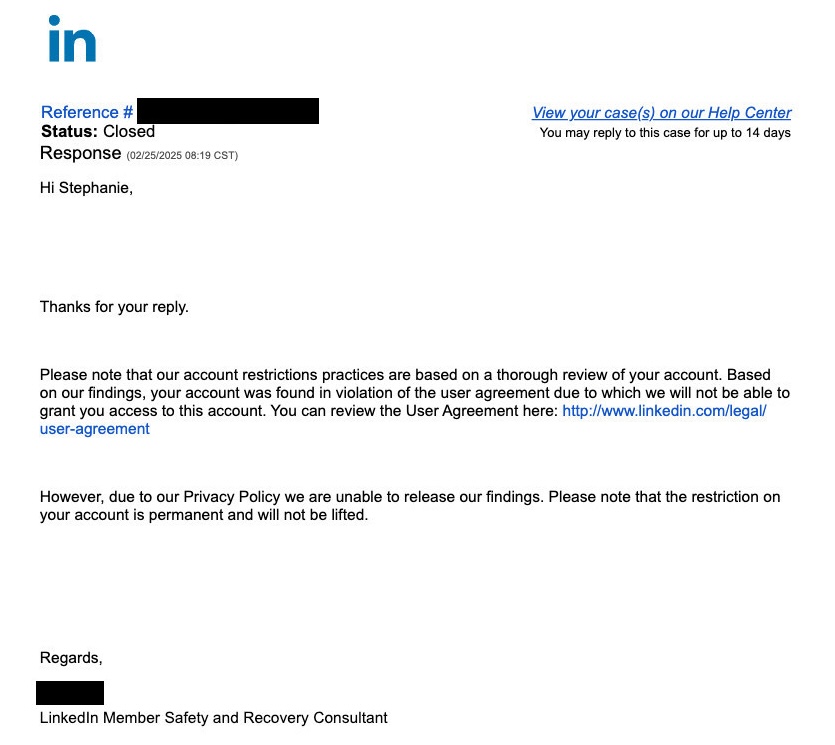Click the reply for up to 14 days note
The width and height of the screenshot is (835, 745).
click(665, 133)
